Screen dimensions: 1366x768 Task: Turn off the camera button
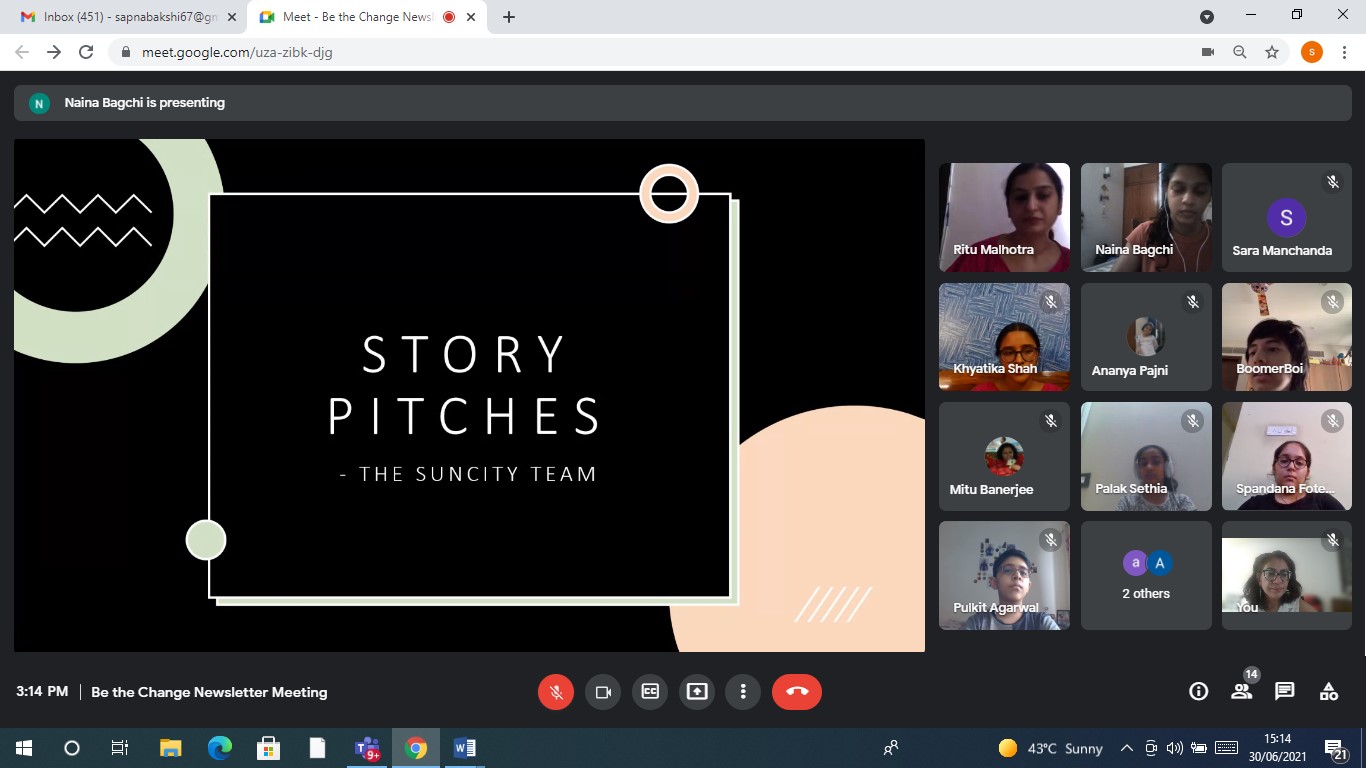603,692
